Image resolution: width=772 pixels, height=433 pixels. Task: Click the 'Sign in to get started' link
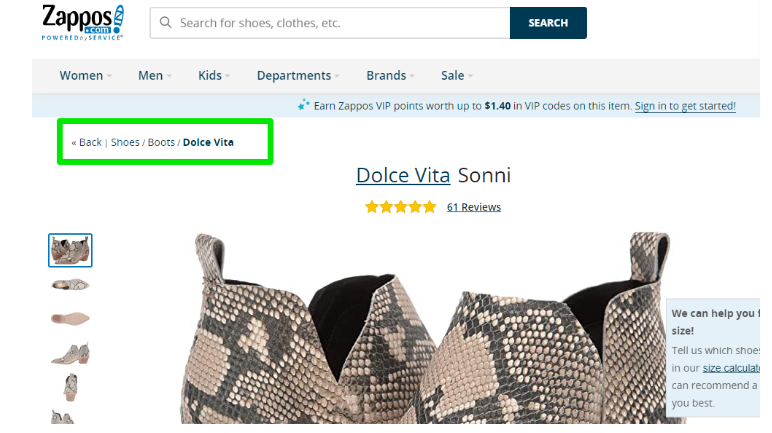click(x=685, y=106)
